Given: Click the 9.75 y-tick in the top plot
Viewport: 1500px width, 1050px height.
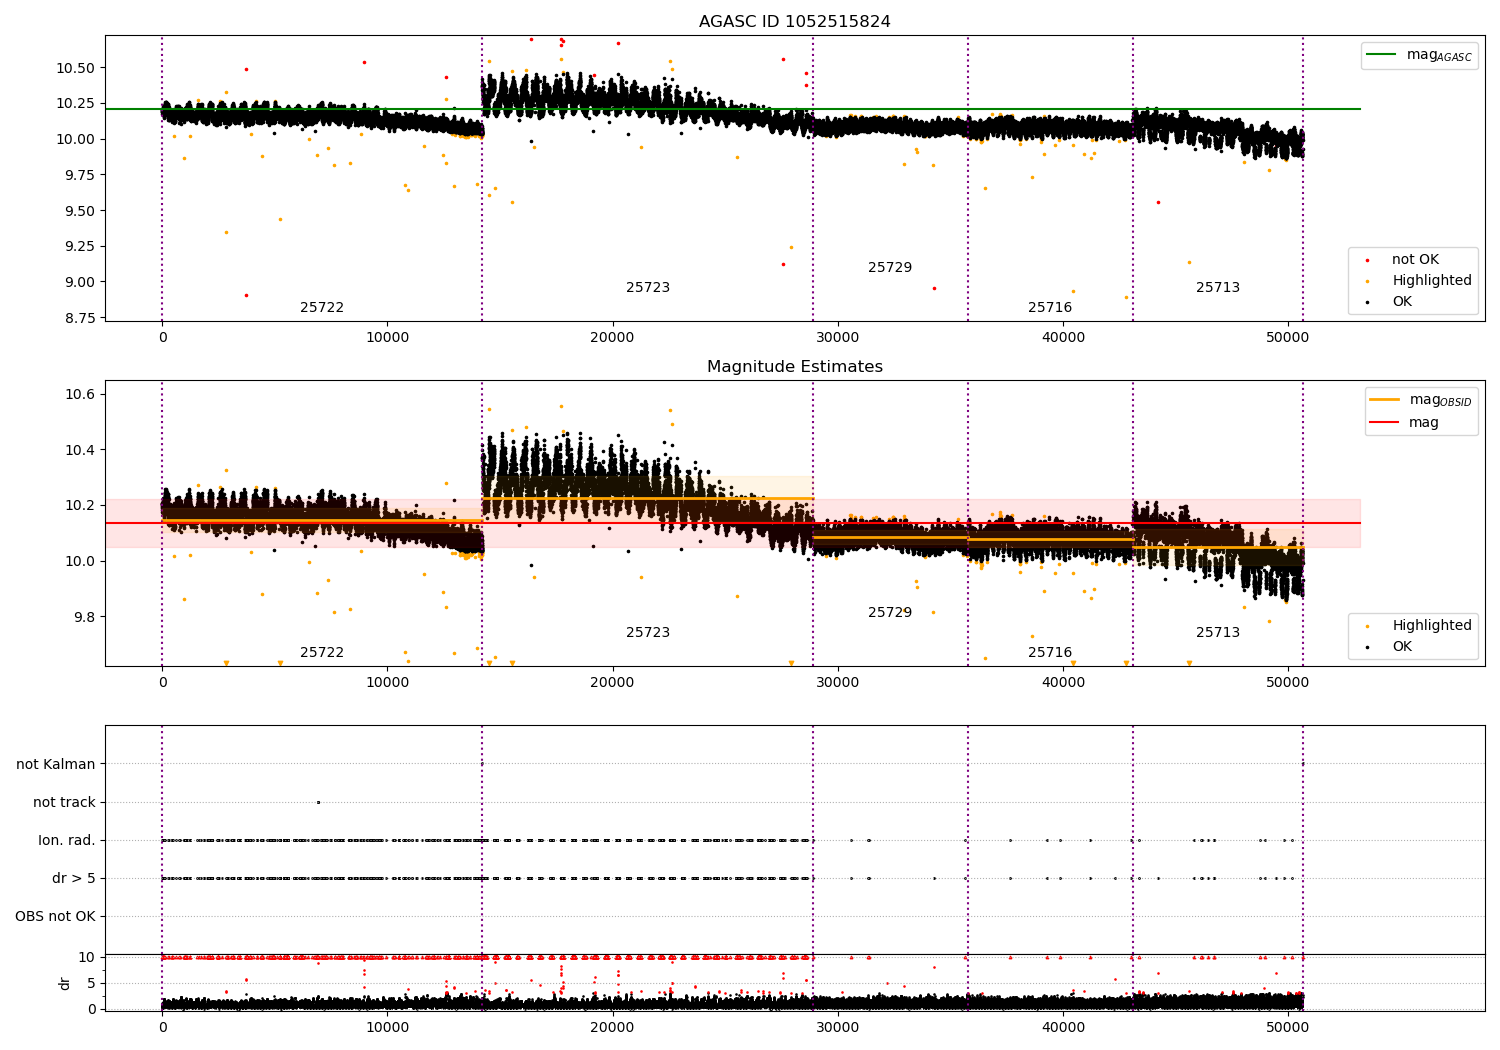Looking at the screenshot, I should coord(80,175).
